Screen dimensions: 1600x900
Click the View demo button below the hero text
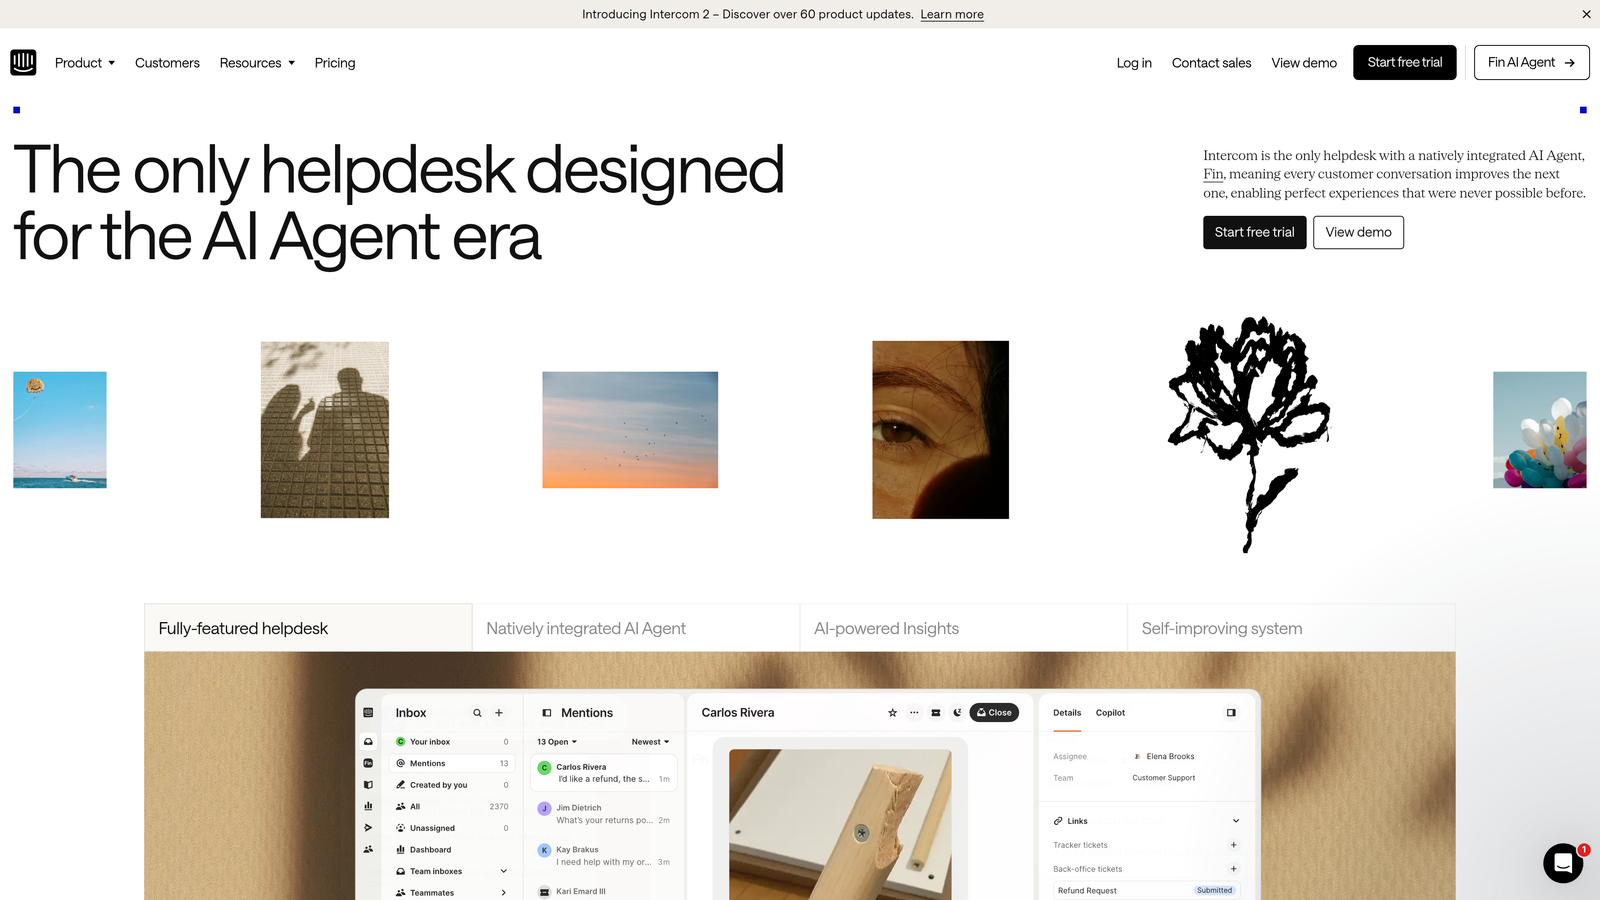point(1358,232)
